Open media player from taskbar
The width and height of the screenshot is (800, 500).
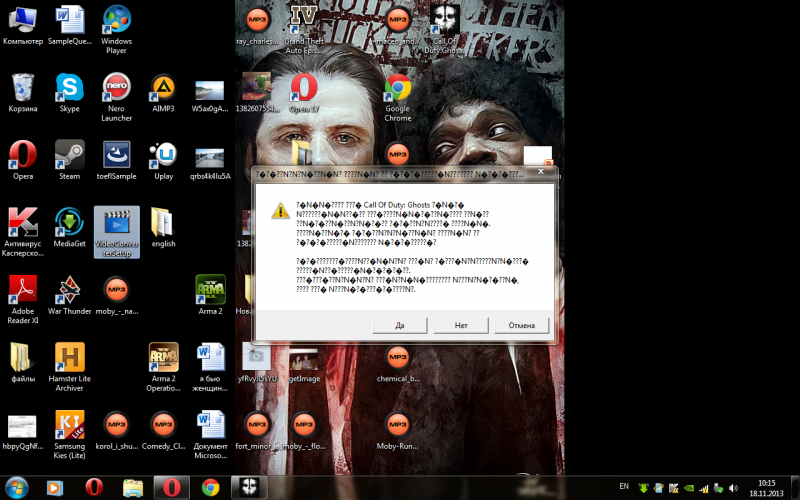click(x=55, y=488)
